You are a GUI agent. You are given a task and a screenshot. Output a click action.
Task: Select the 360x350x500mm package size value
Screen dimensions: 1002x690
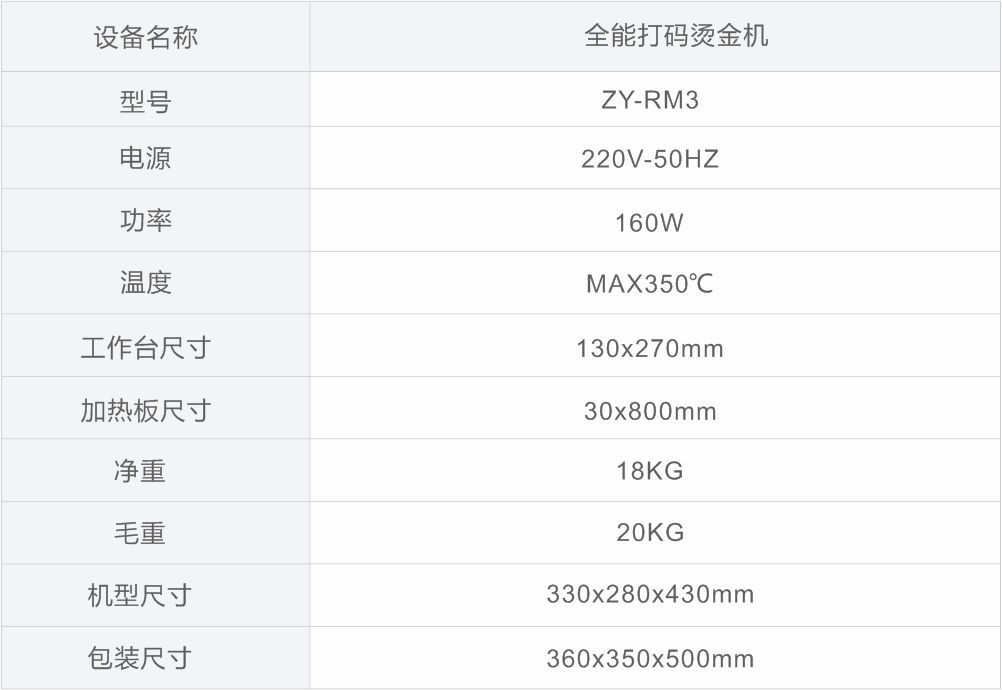(x=650, y=659)
